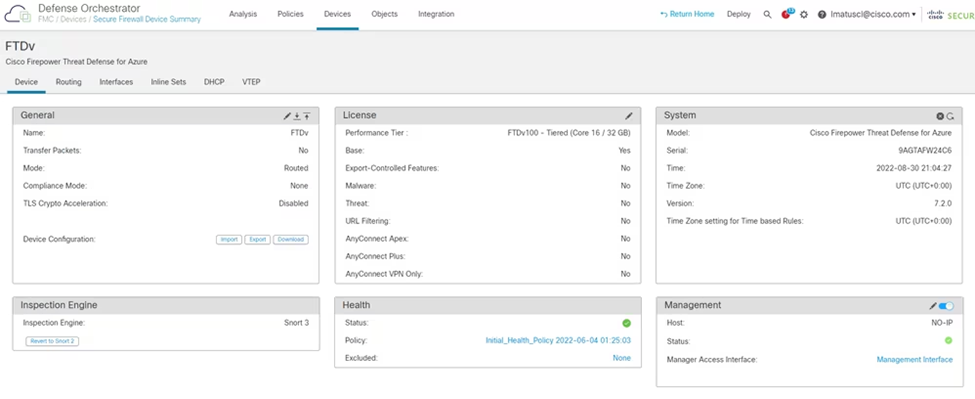The width and height of the screenshot is (975, 399).
Task: Click the Download device configuration button
Action: pyautogui.click(x=290, y=239)
